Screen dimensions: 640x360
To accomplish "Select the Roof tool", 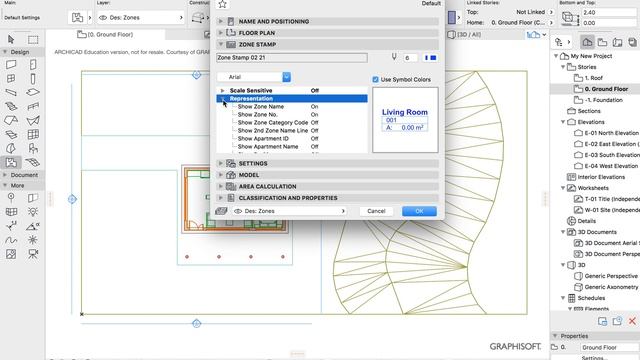I will [11, 120].
